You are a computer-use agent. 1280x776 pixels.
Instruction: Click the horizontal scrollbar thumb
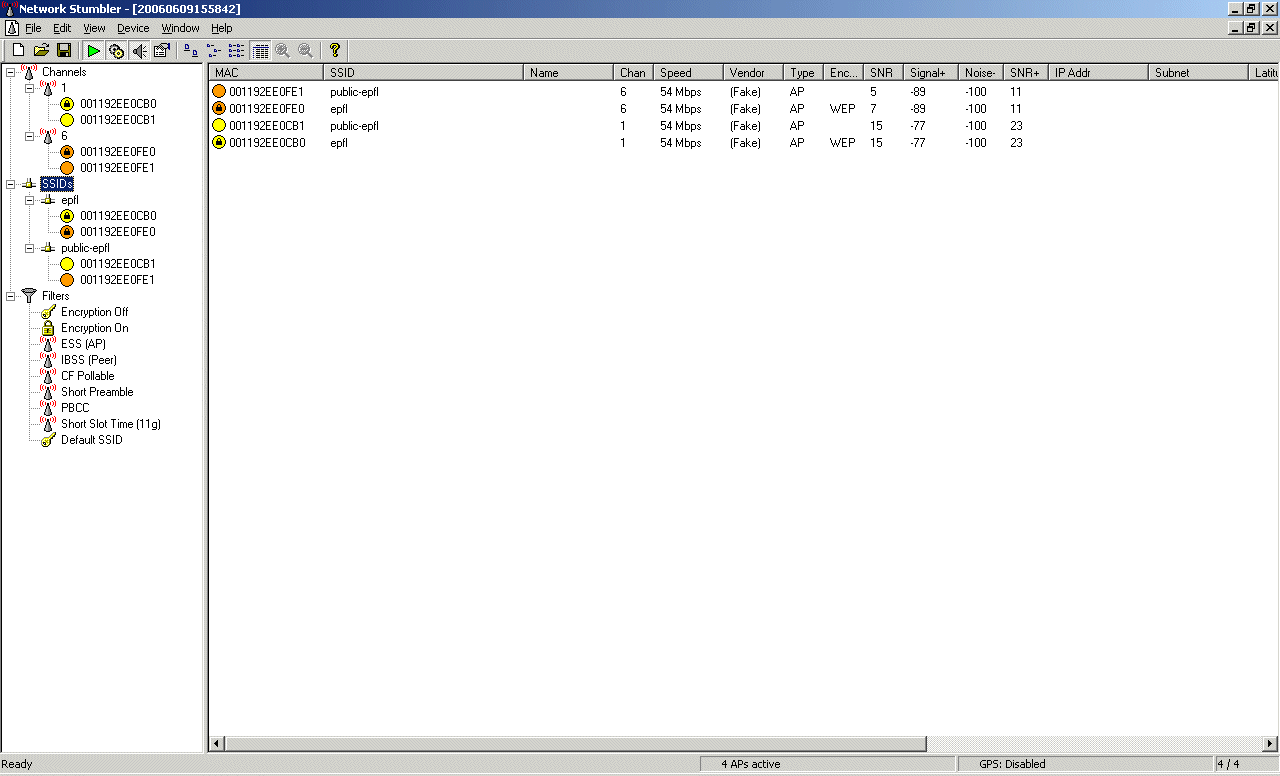[x=575, y=744]
